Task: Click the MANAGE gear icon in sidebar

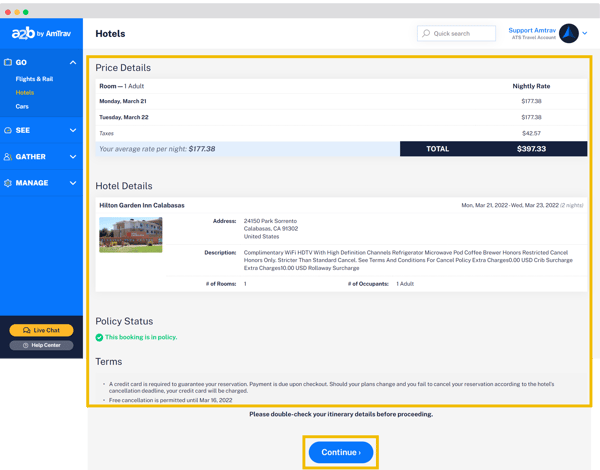Action: click(9, 184)
